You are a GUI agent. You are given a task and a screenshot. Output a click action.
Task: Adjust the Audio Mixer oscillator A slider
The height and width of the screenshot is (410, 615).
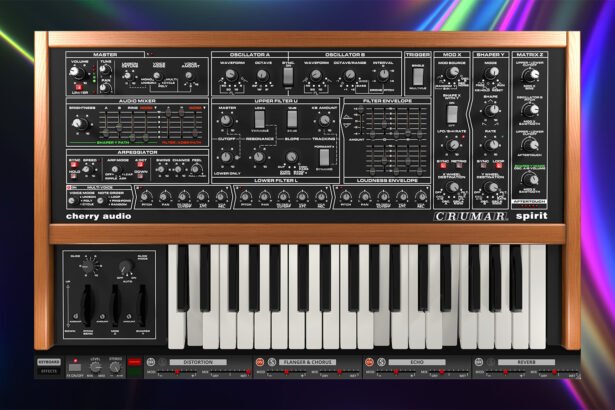pyautogui.click(x=106, y=124)
